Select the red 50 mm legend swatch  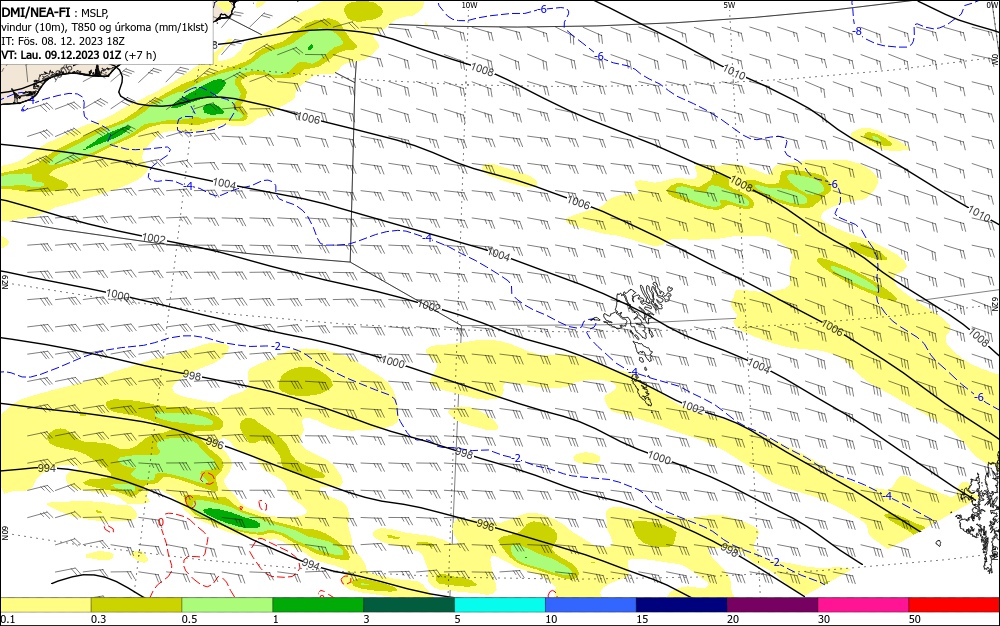pyautogui.click(x=954, y=605)
